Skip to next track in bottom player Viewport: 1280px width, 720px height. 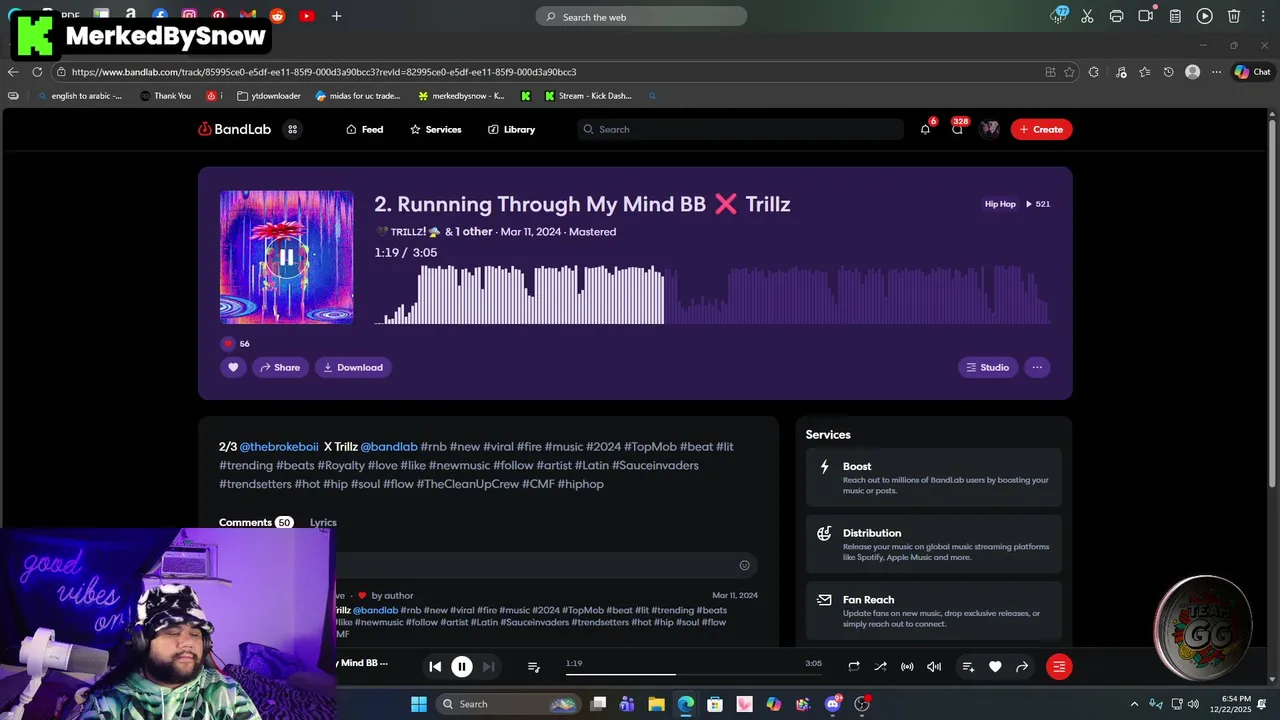488,666
